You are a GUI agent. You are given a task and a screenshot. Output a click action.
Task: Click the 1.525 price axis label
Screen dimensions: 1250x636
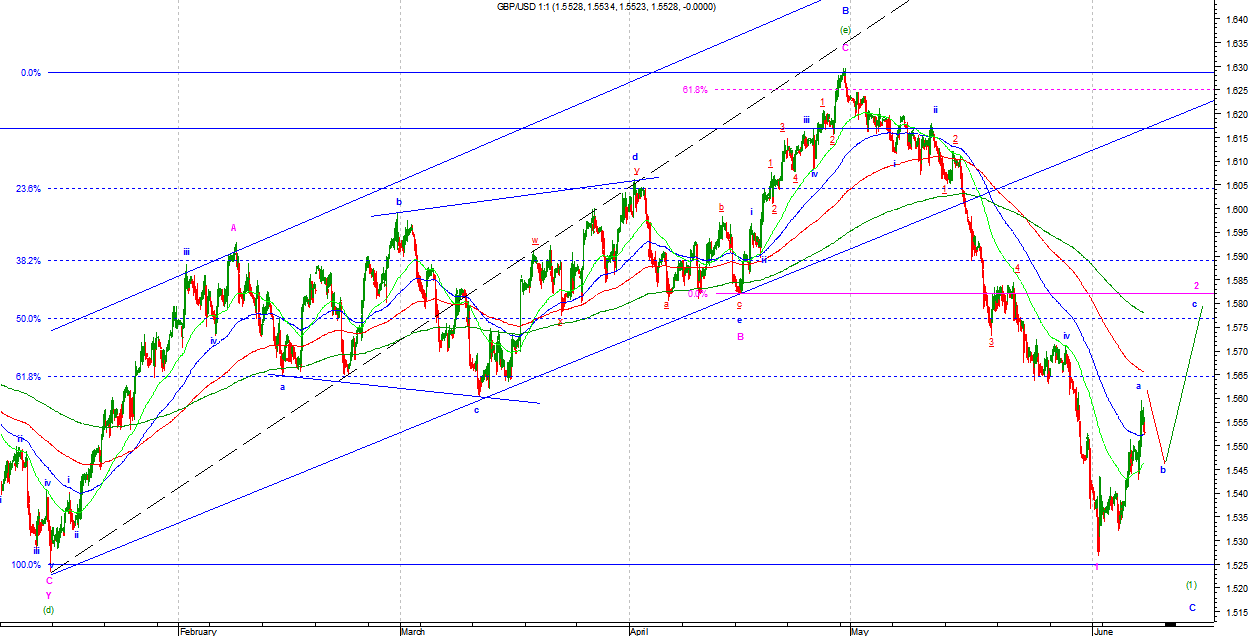(1232, 565)
